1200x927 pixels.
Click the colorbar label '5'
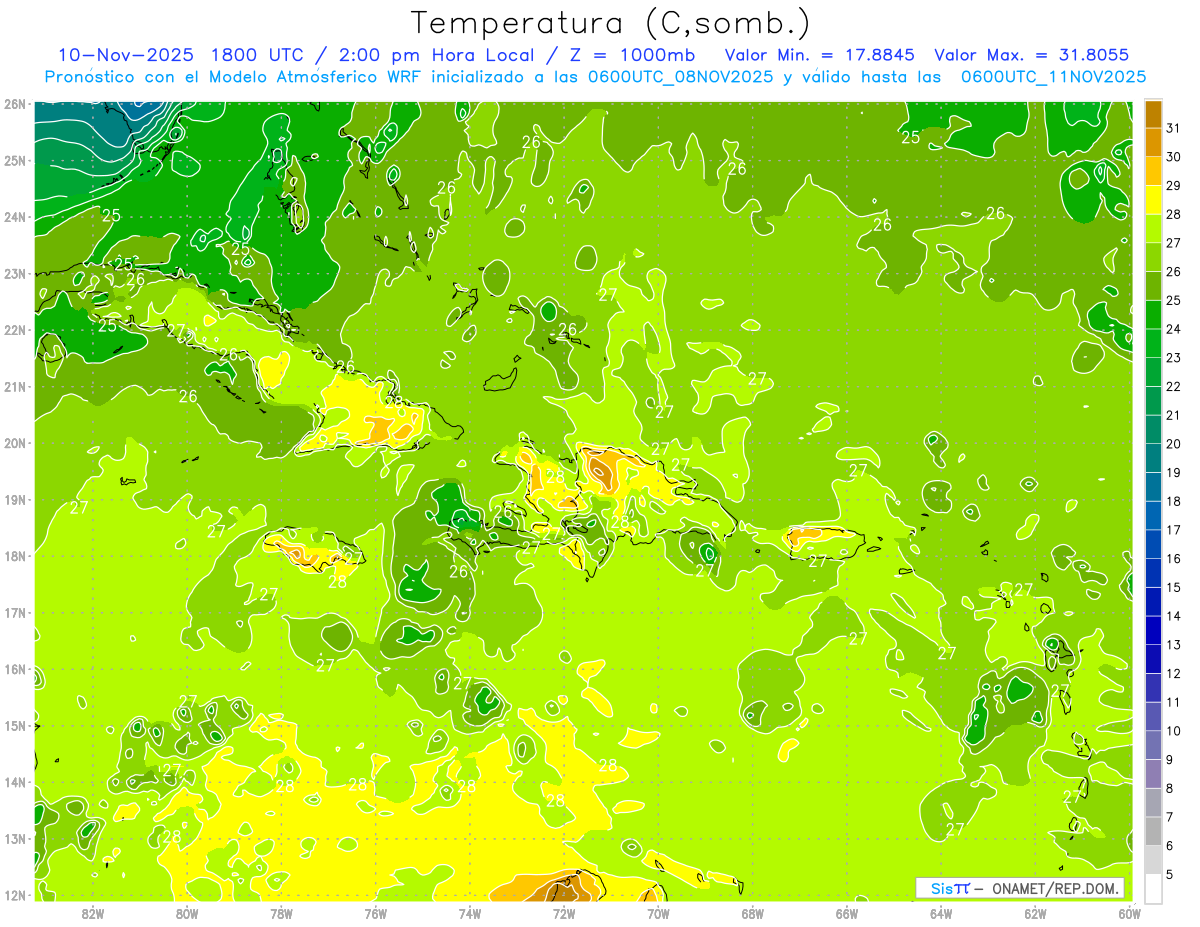(x=1171, y=875)
